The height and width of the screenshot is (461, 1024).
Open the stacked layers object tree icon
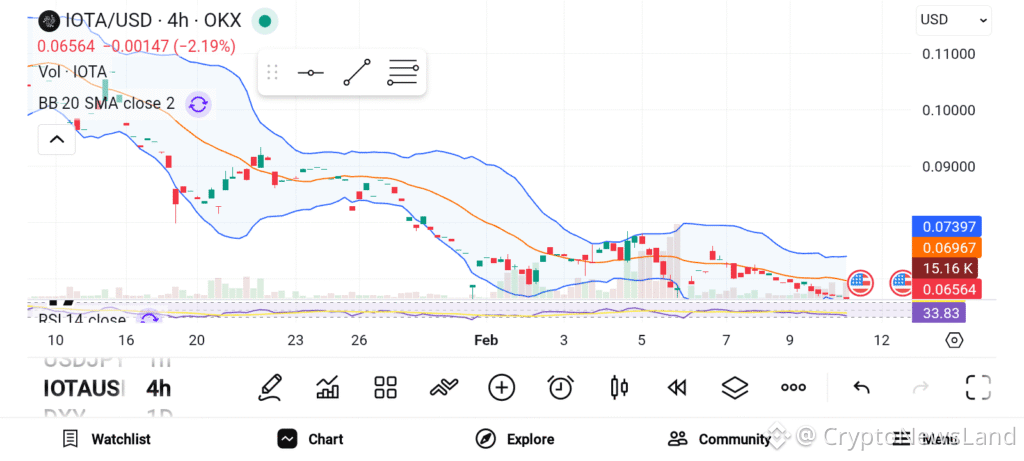point(735,387)
